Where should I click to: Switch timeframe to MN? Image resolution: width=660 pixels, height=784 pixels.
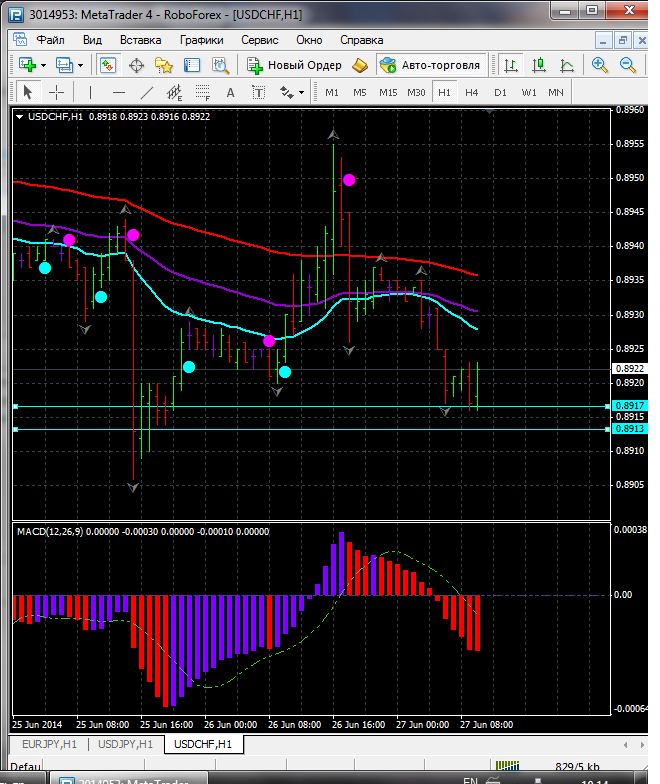[556, 92]
